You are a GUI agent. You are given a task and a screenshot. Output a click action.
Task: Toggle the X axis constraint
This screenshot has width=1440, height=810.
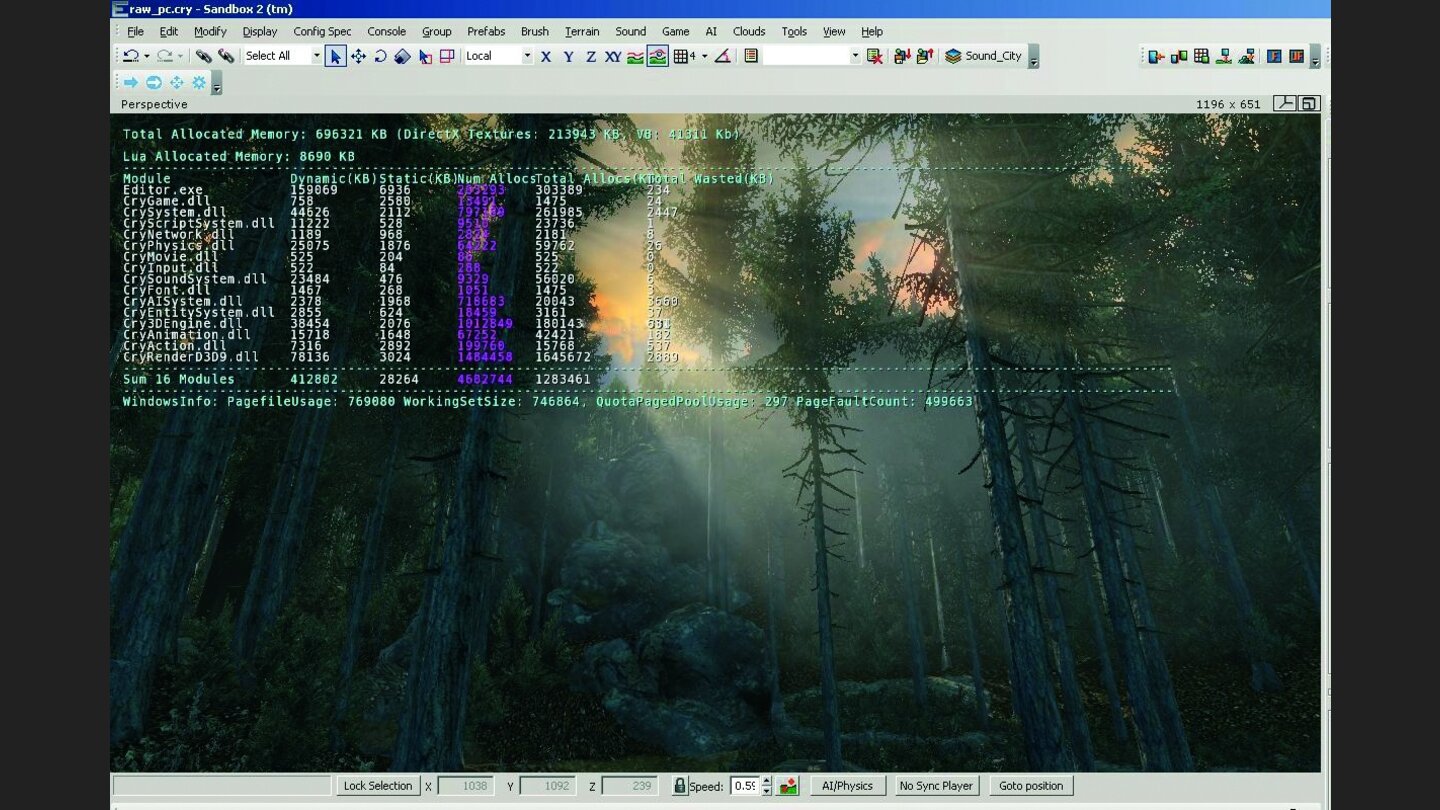click(546, 56)
